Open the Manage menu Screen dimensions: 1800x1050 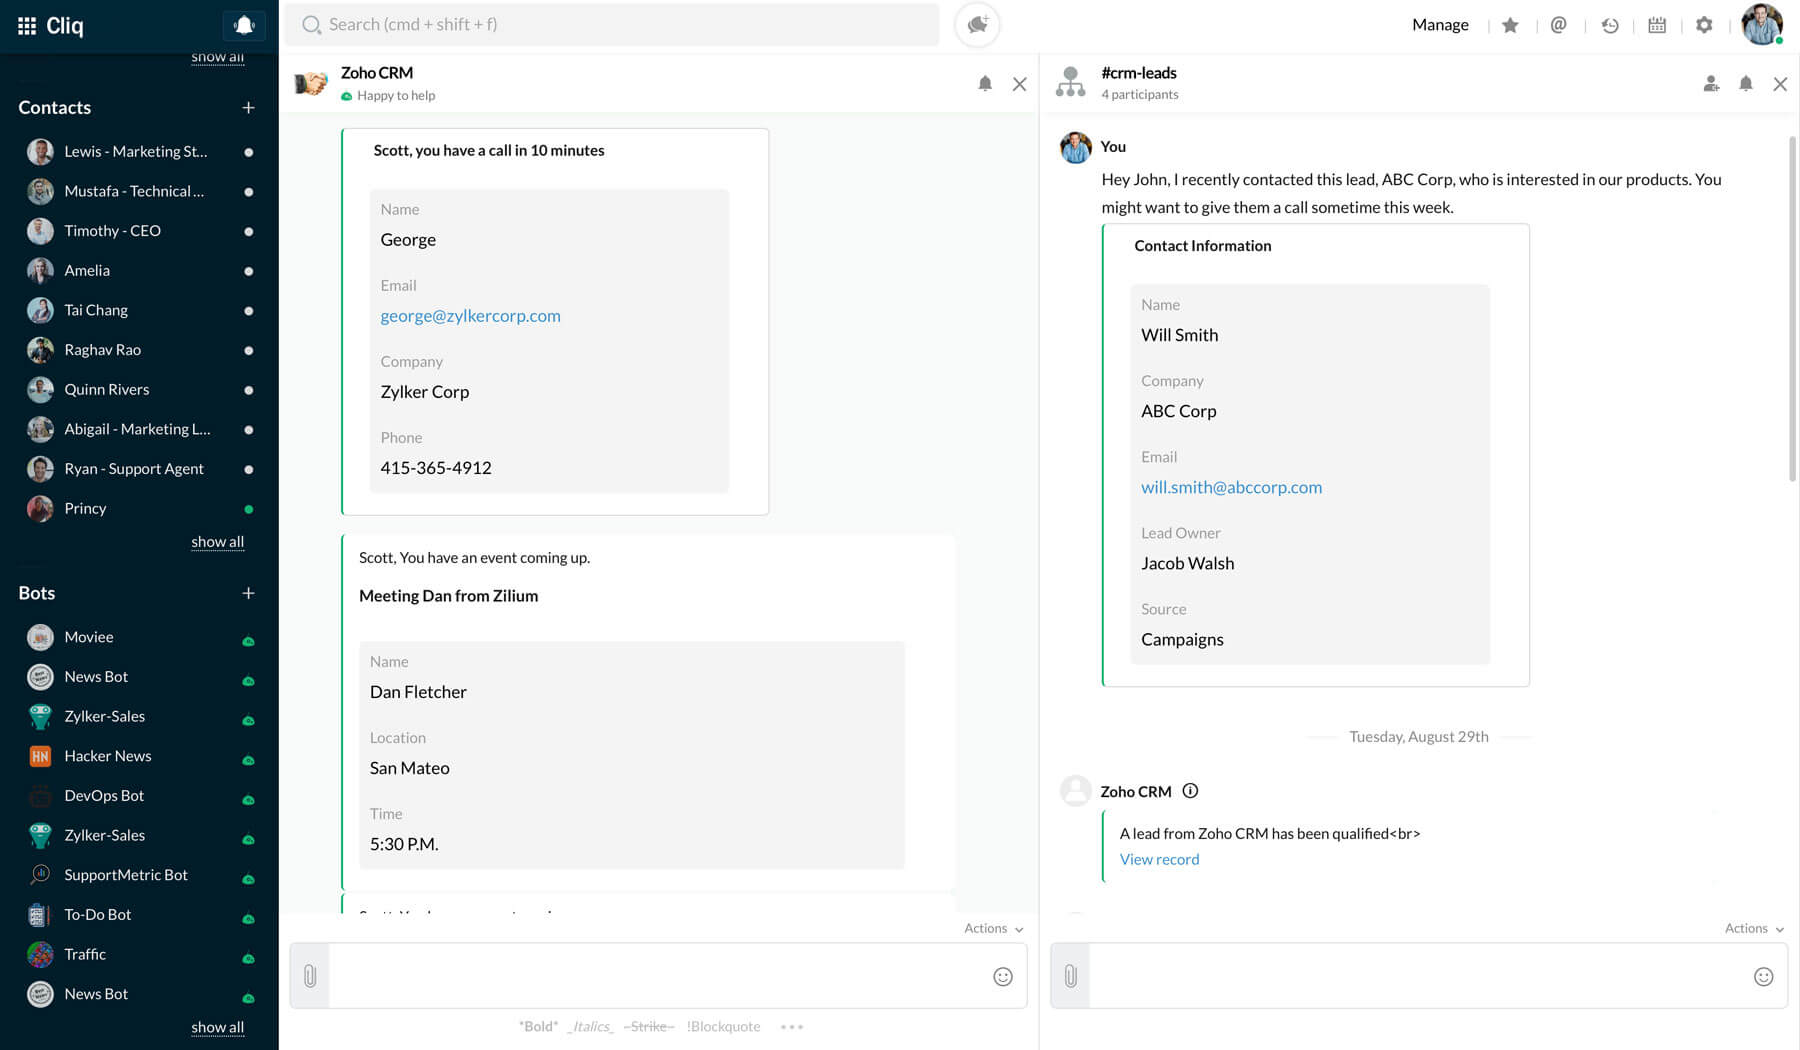pyautogui.click(x=1440, y=25)
